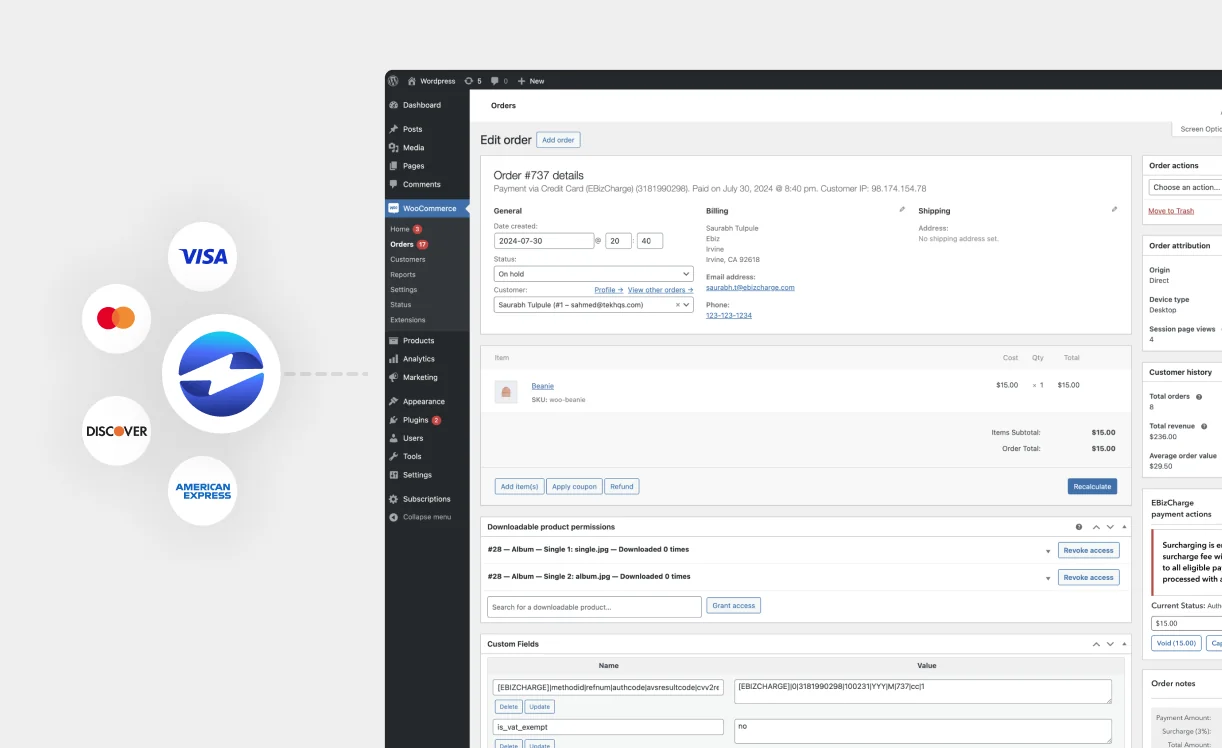Click the Subscriptions gear icon

tap(394, 499)
